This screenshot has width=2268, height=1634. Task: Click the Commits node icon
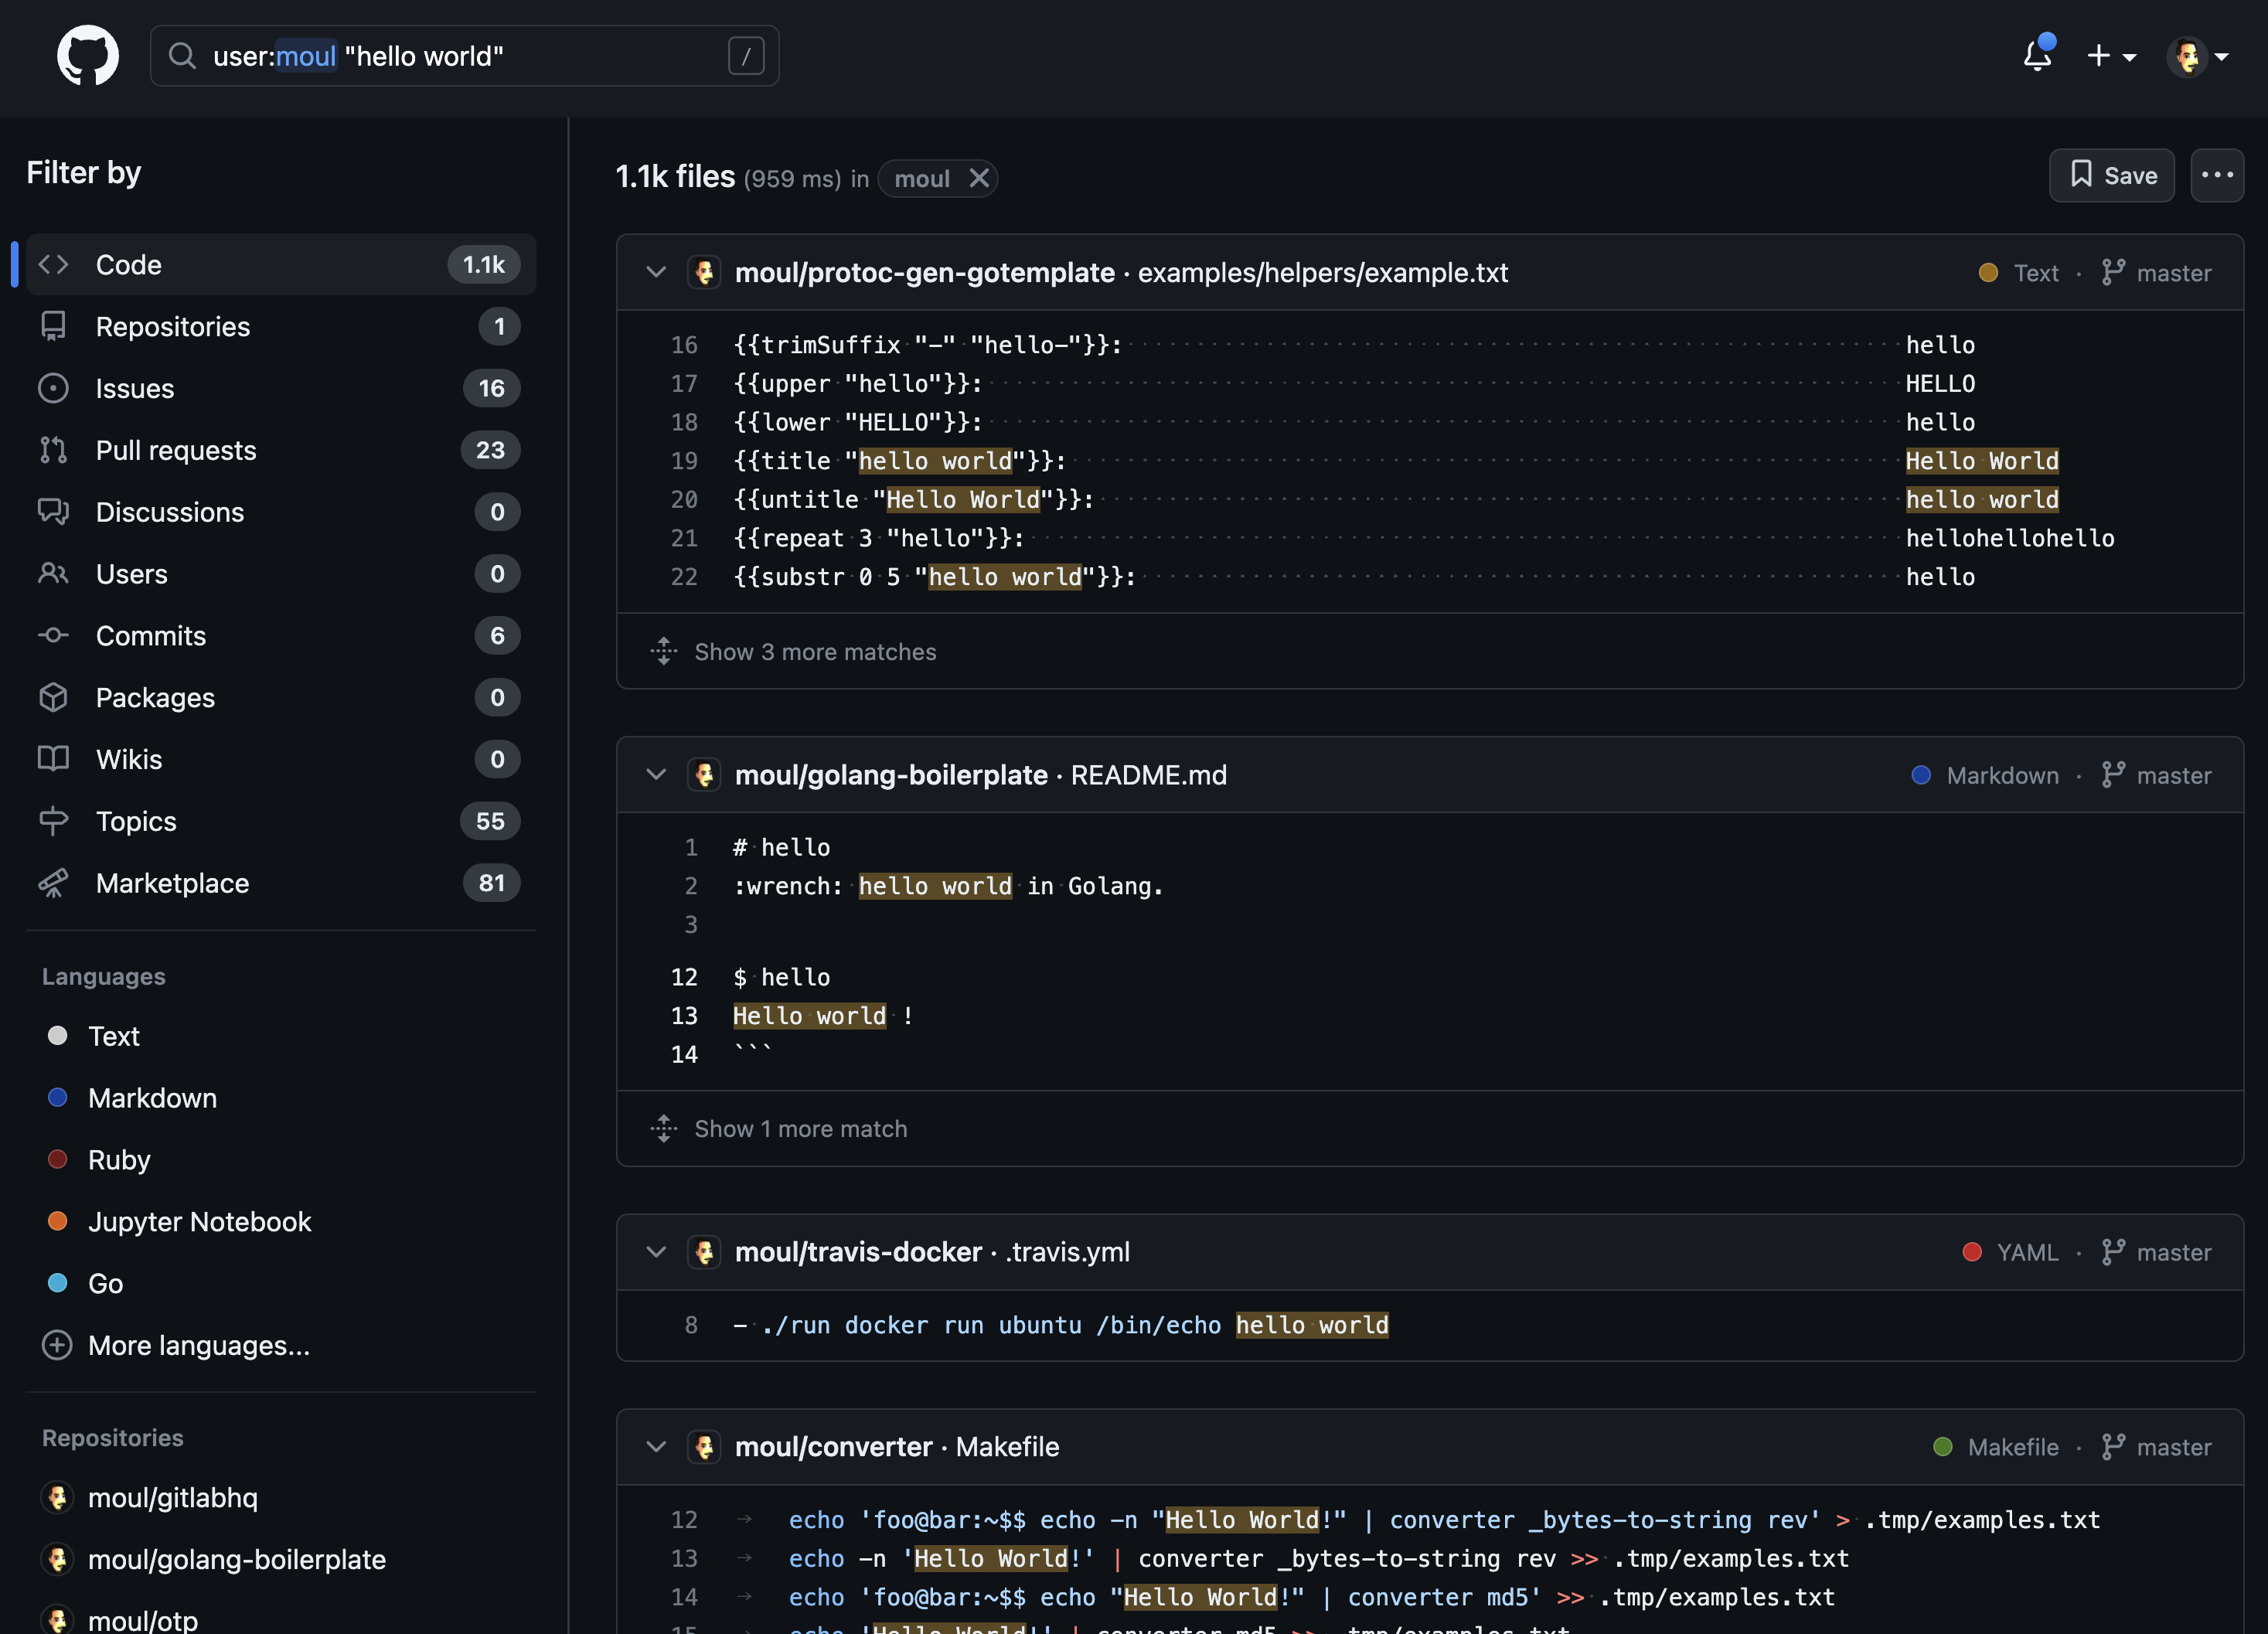click(53, 636)
